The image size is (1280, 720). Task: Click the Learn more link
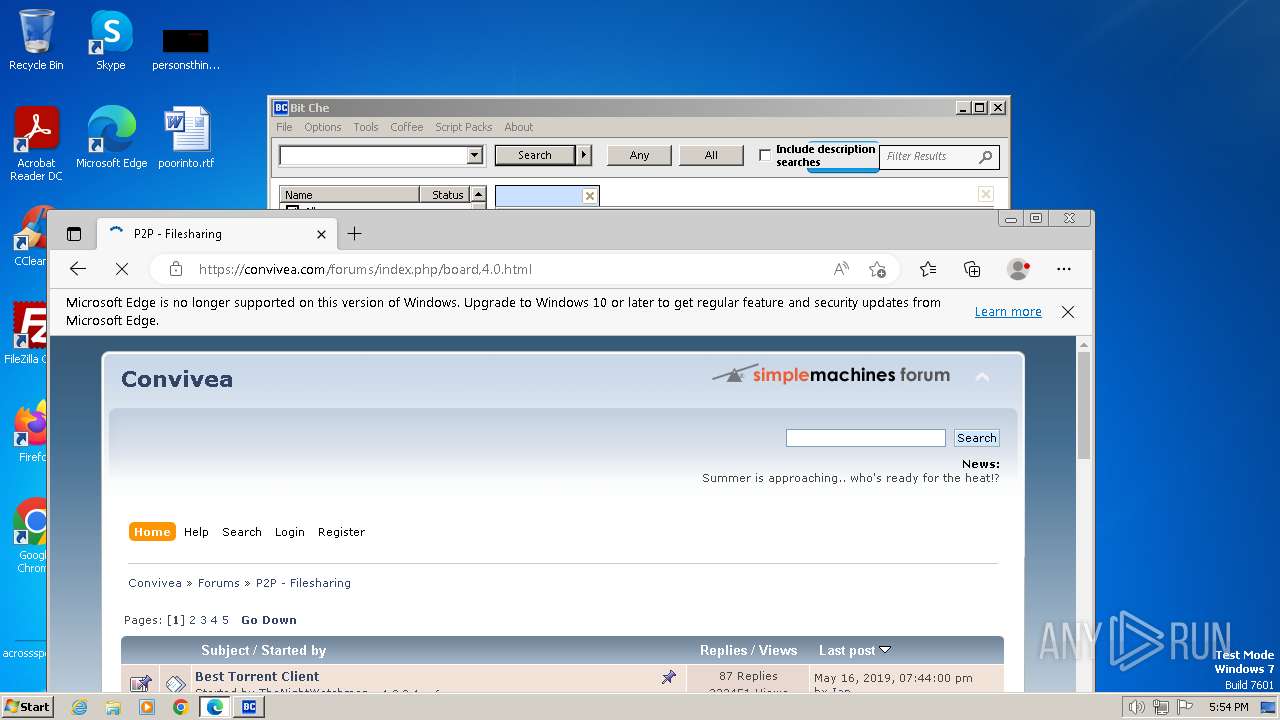[1008, 312]
